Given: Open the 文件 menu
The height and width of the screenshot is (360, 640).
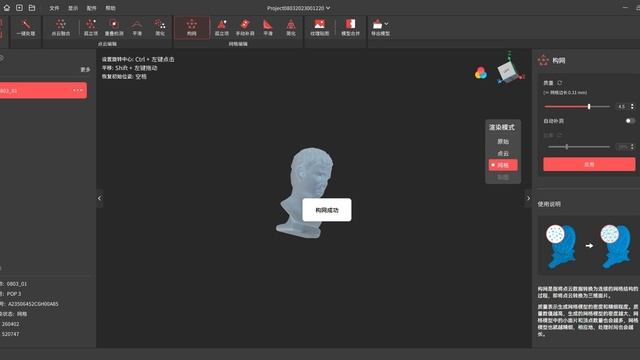Looking at the screenshot, I should [54, 8].
